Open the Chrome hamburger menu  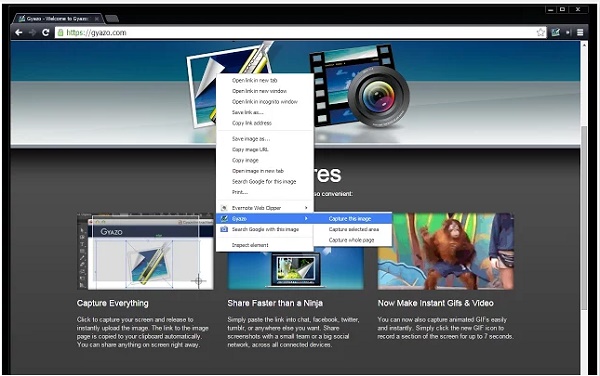click(580, 33)
